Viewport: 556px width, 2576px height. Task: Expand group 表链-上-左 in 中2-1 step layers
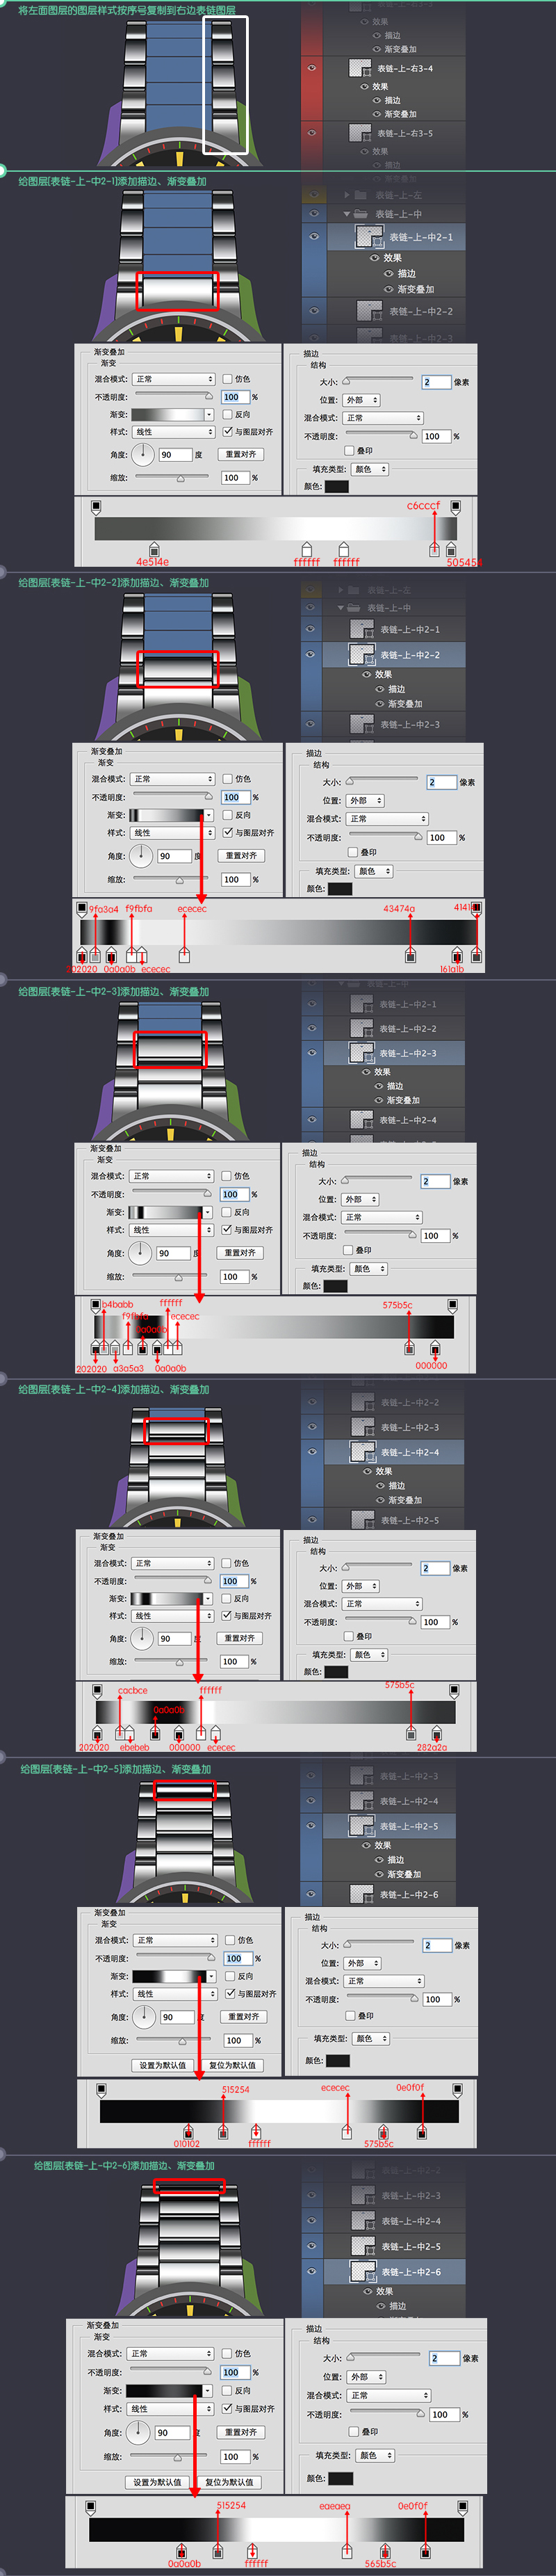pos(347,195)
